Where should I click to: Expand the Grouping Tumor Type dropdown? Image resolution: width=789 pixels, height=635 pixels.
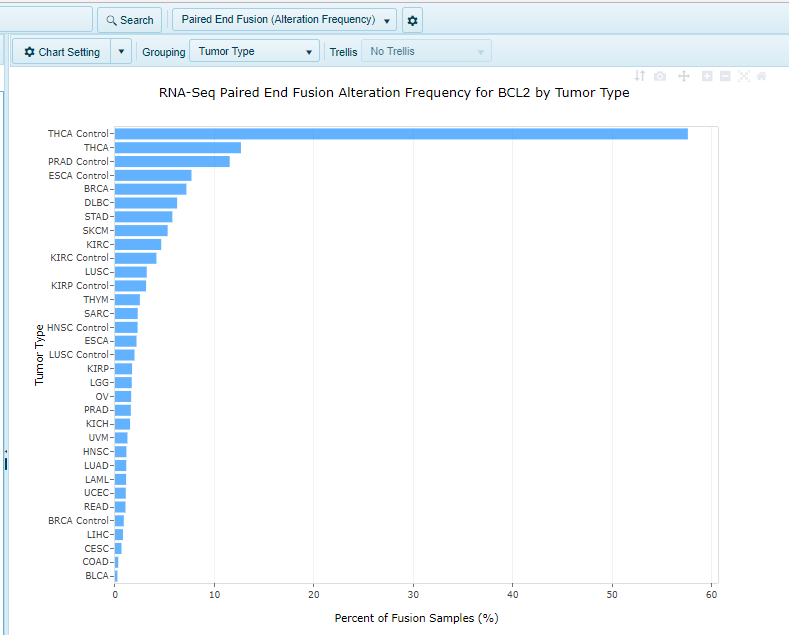[254, 52]
